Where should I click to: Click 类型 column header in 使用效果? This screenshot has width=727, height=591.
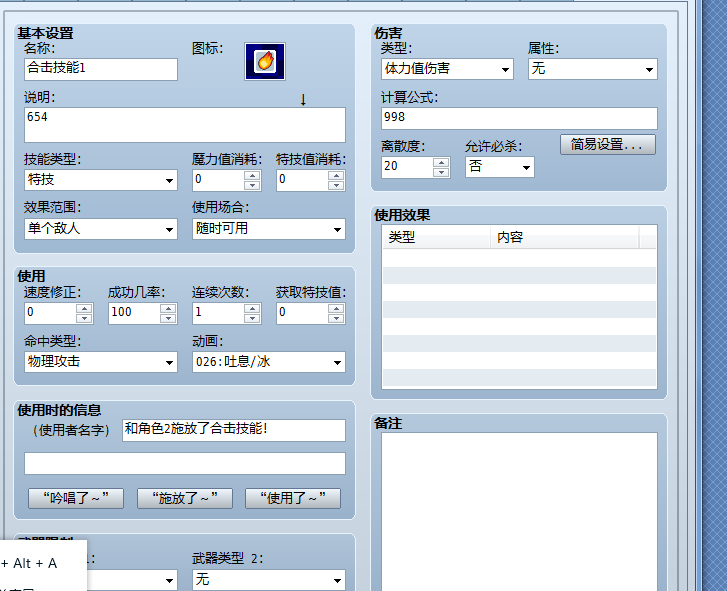pos(436,237)
